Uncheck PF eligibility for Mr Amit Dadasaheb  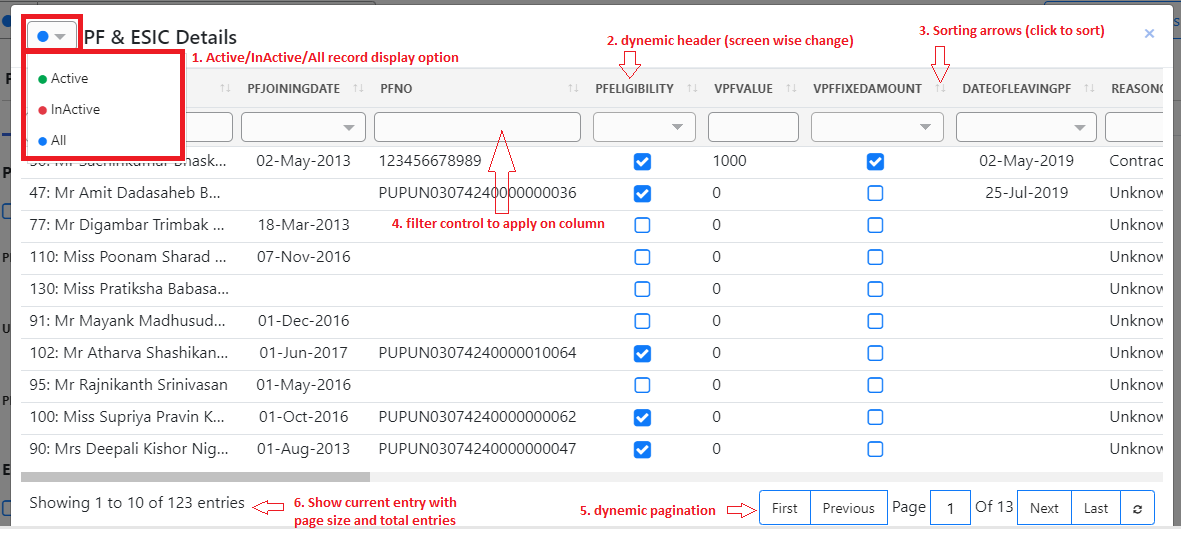pos(642,193)
